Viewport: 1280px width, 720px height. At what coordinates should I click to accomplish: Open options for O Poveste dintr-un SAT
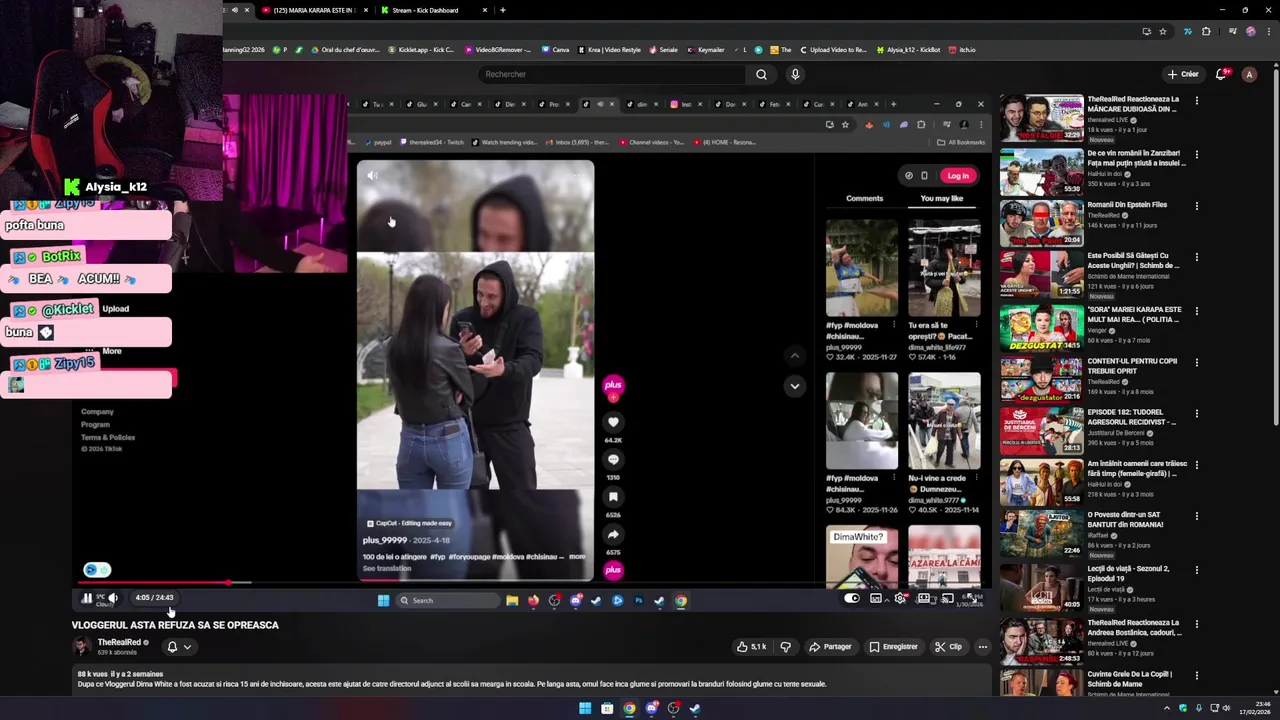1196,517
